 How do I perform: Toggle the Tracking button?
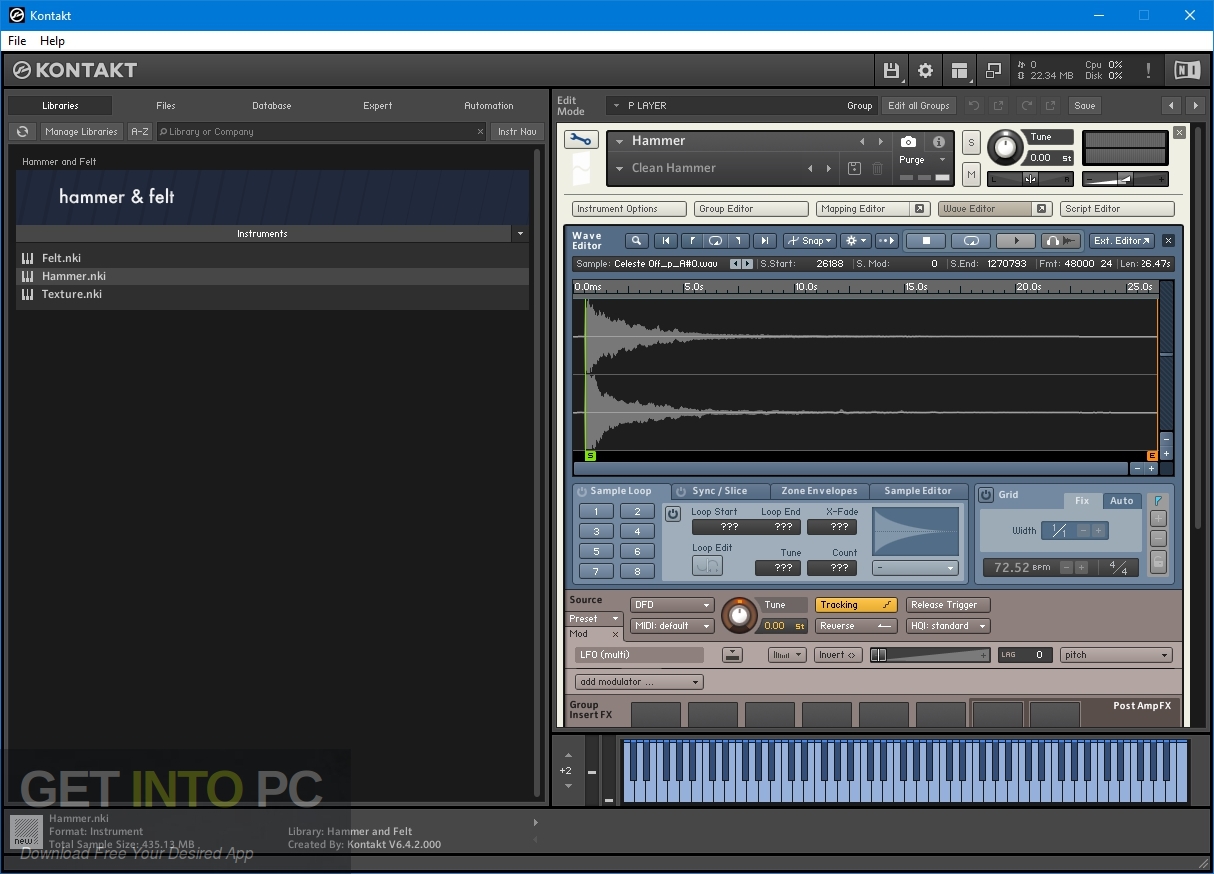click(856, 604)
